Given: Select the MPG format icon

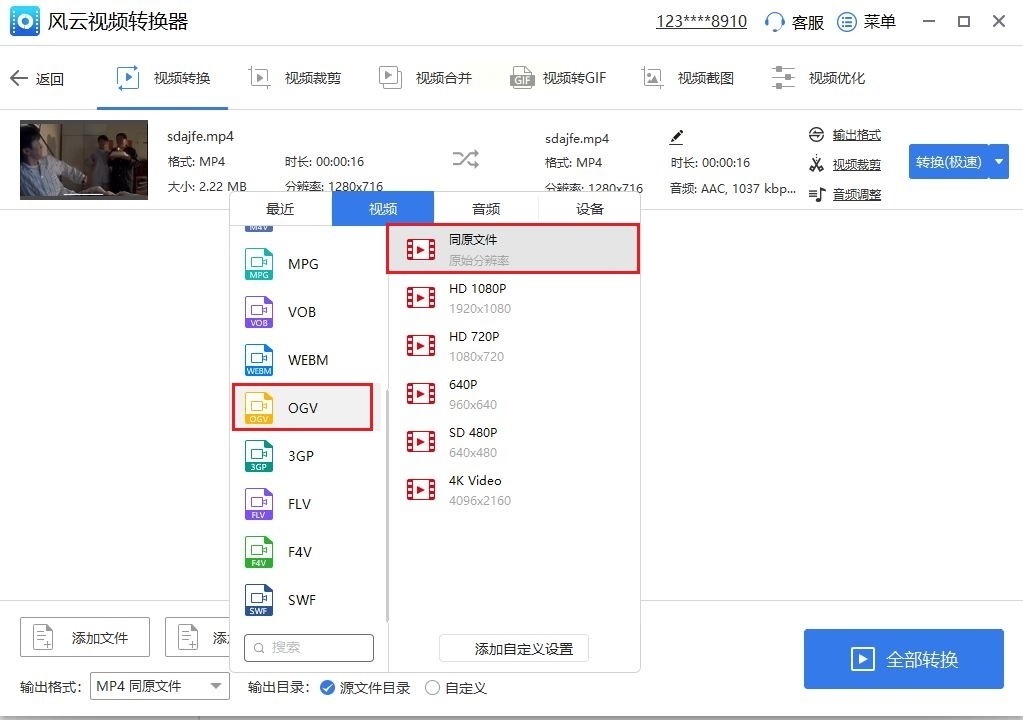Looking at the screenshot, I should pos(259,263).
